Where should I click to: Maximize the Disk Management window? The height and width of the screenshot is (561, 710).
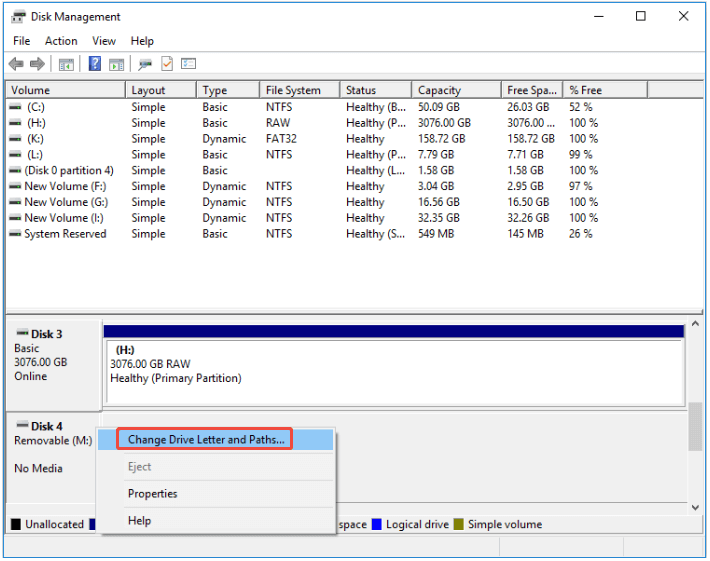coord(641,17)
